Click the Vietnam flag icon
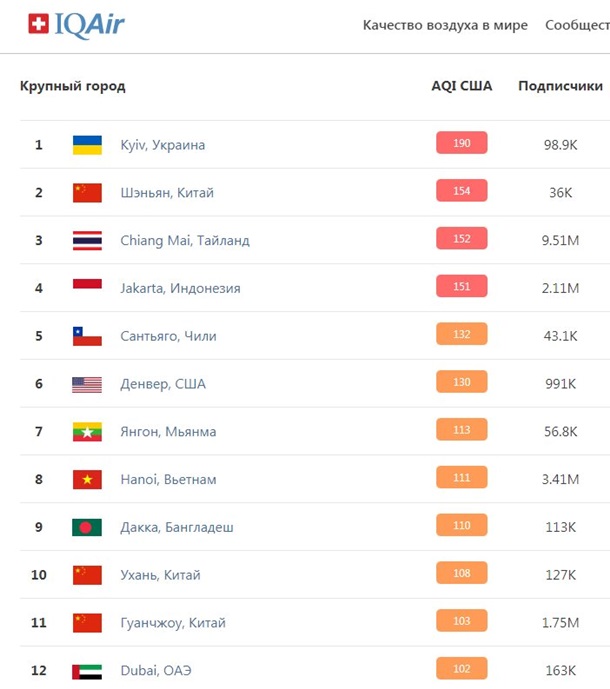The image size is (610, 689). tap(87, 480)
